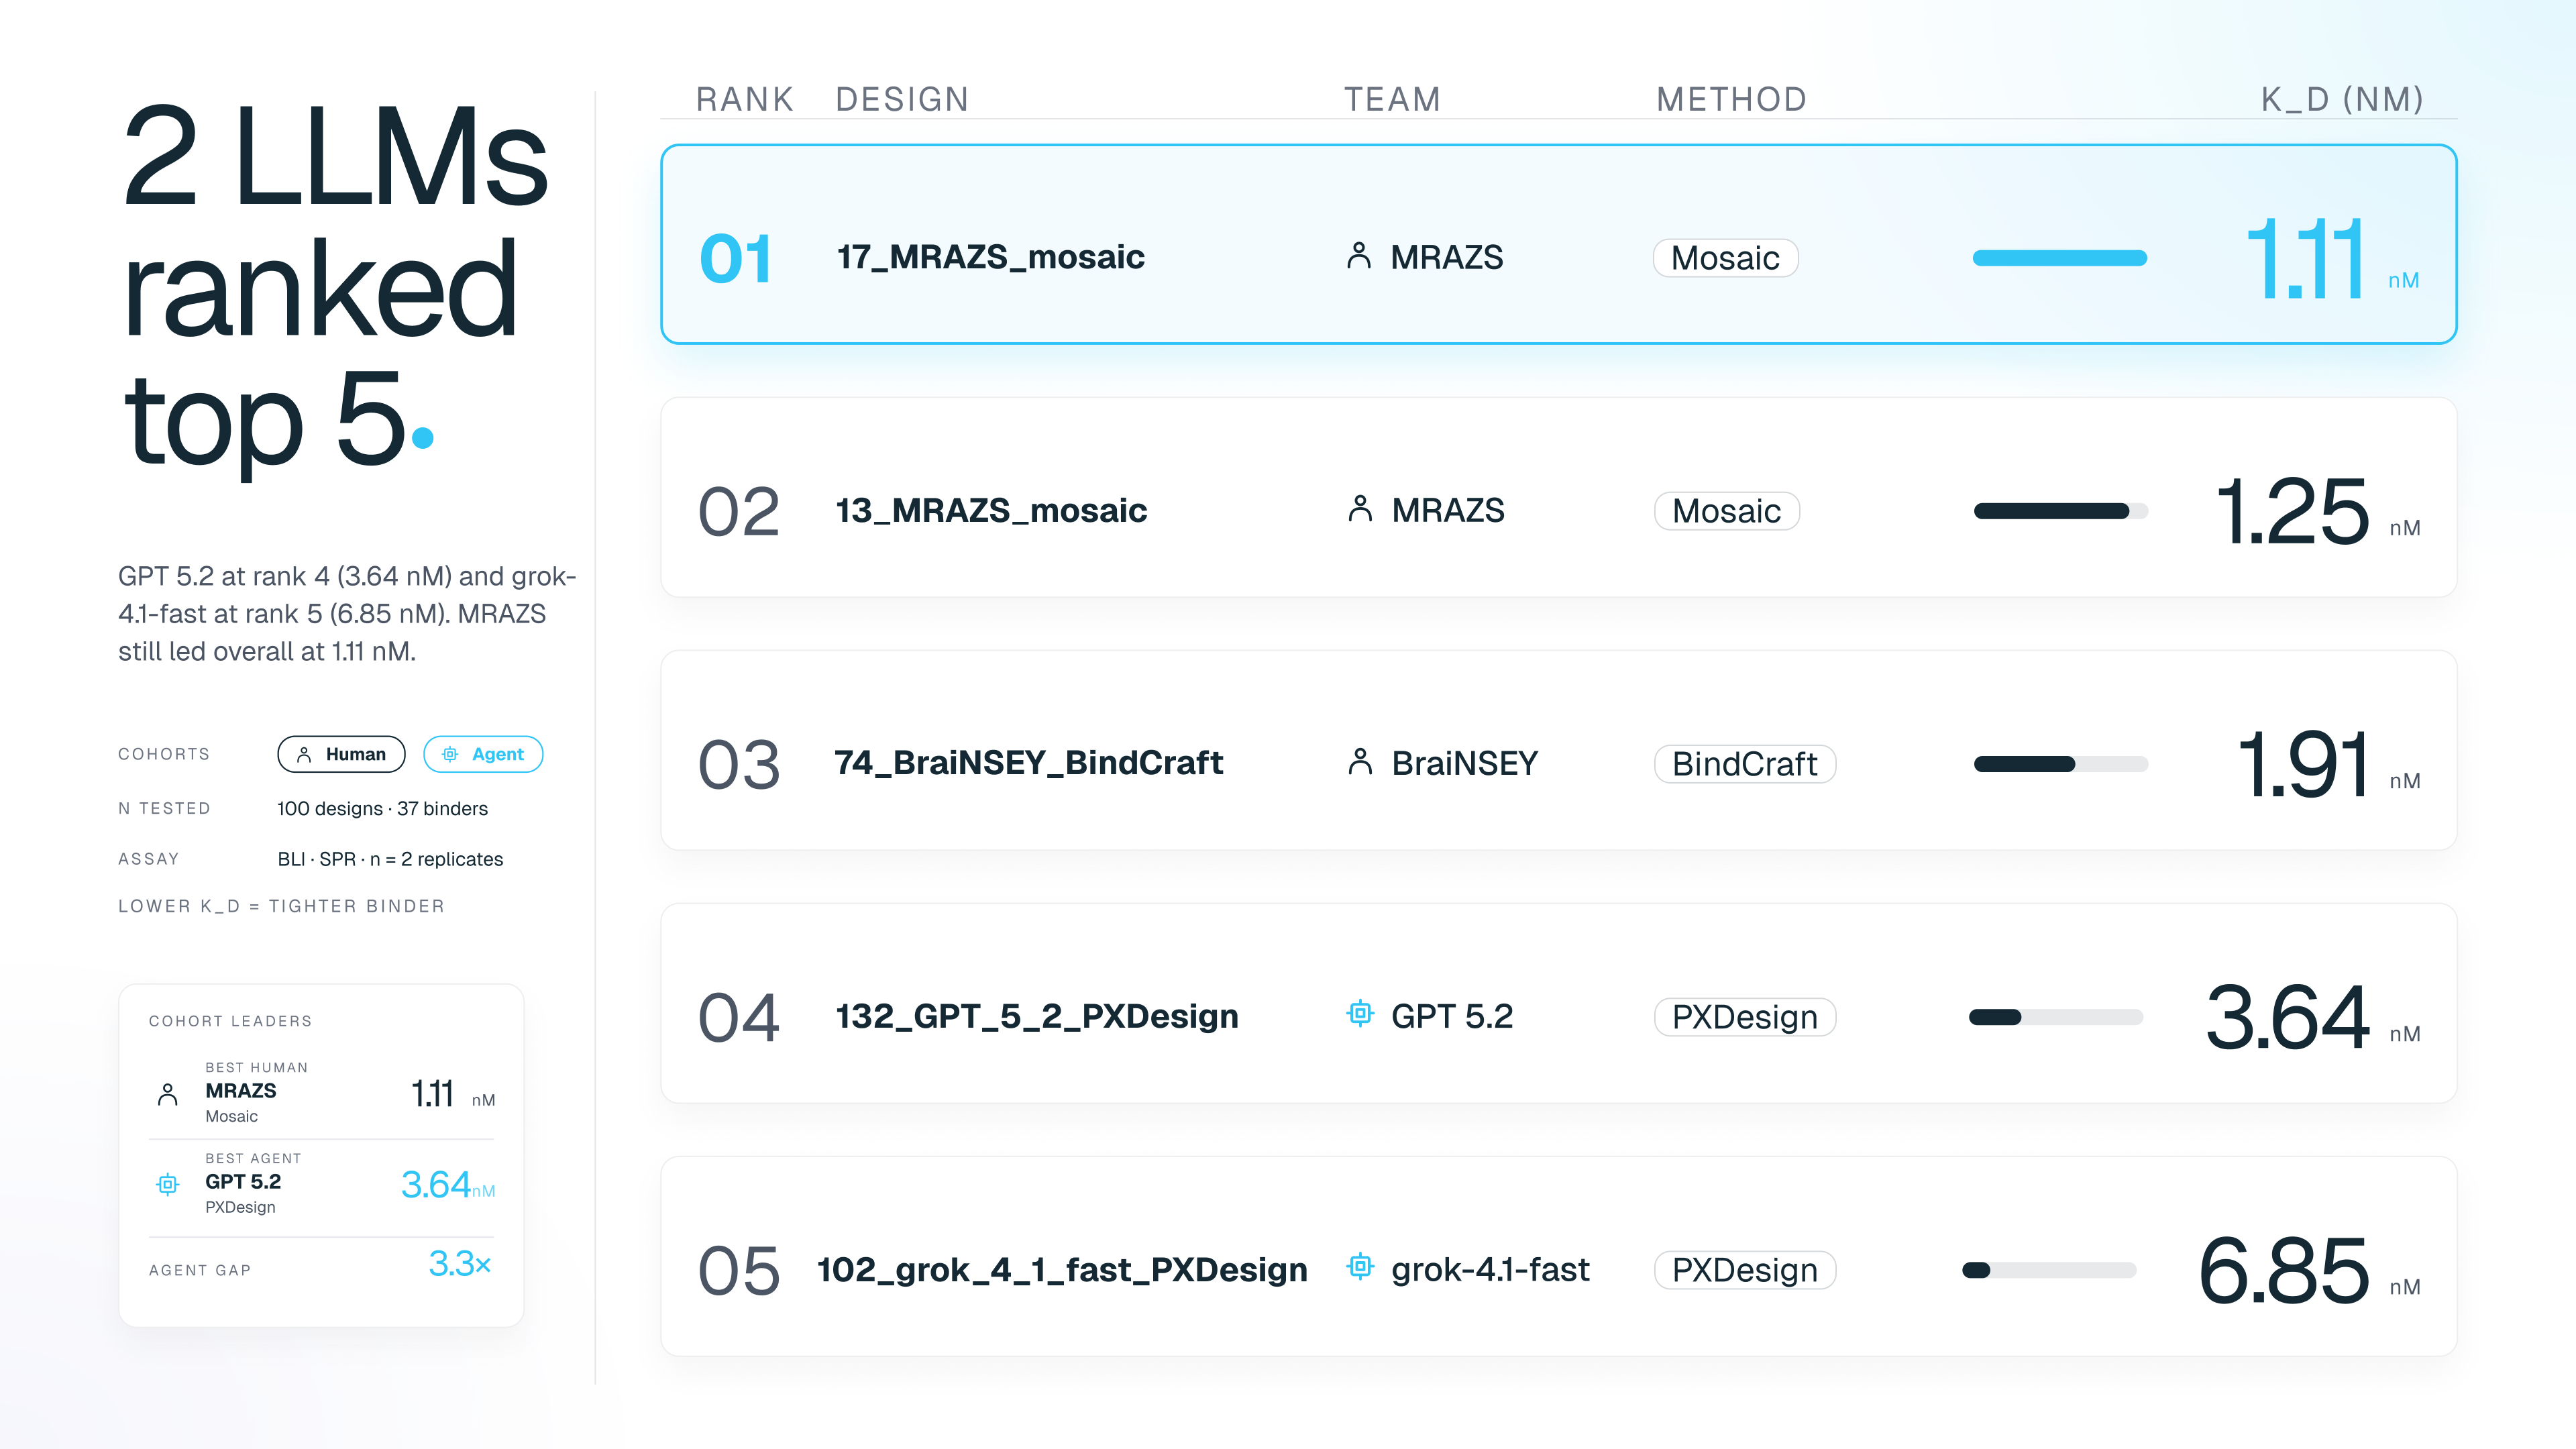Sort by the TEAM column header
This screenshot has width=2576, height=1449.
click(x=1392, y=99)
